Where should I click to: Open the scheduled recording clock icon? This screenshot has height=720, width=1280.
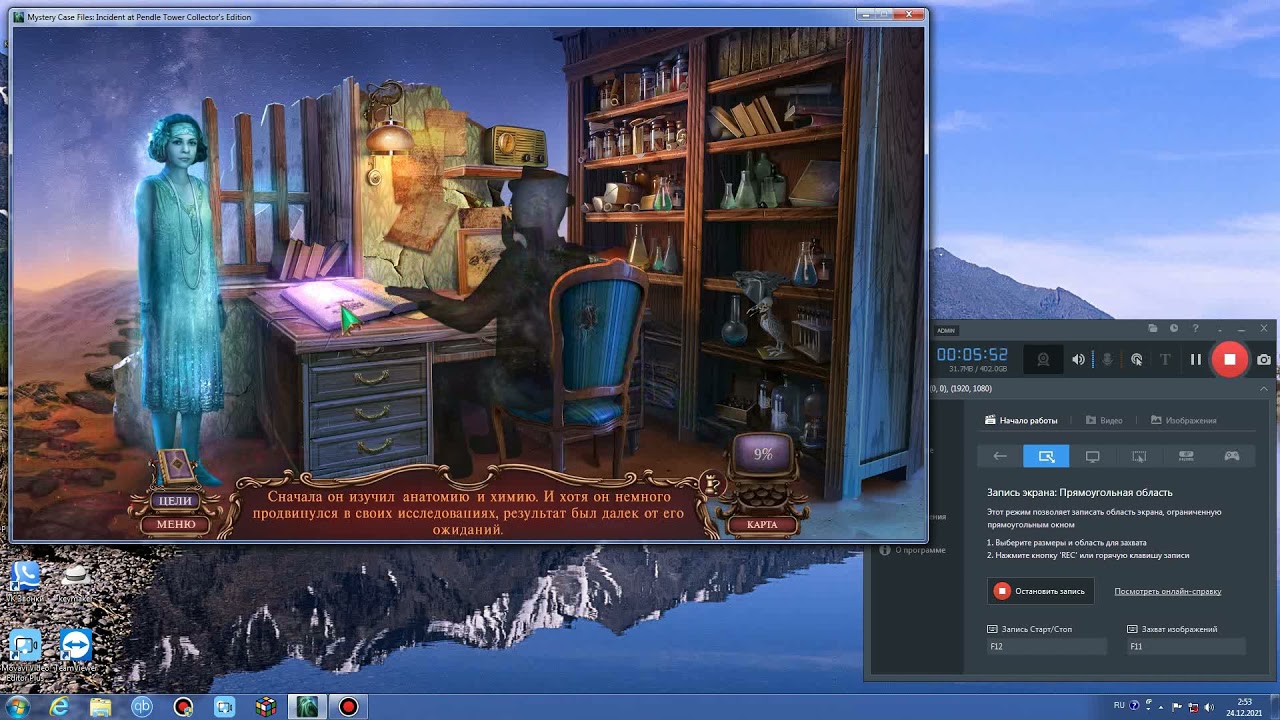1174,328
